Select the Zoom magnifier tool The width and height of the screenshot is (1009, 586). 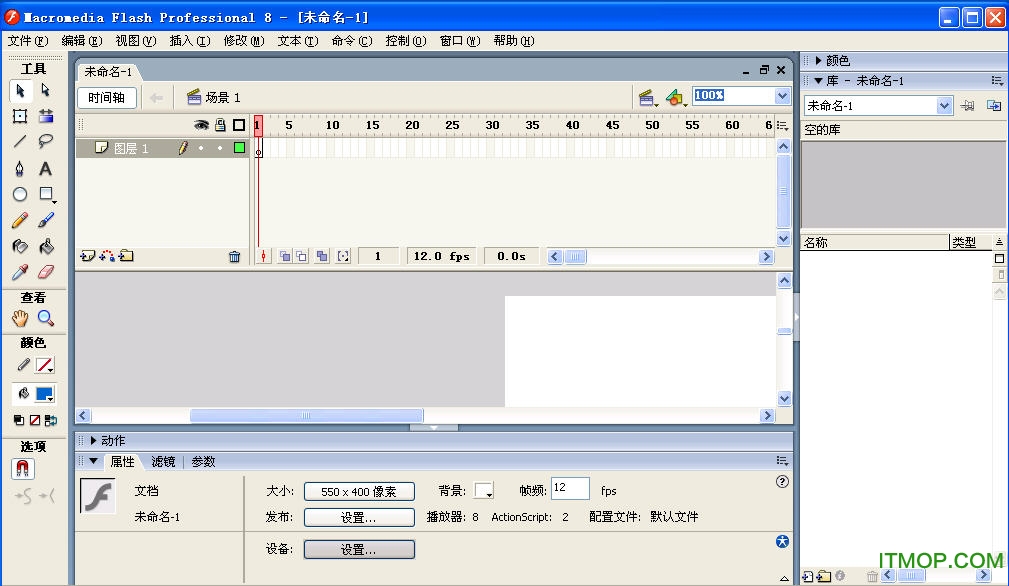click(46, 318)
